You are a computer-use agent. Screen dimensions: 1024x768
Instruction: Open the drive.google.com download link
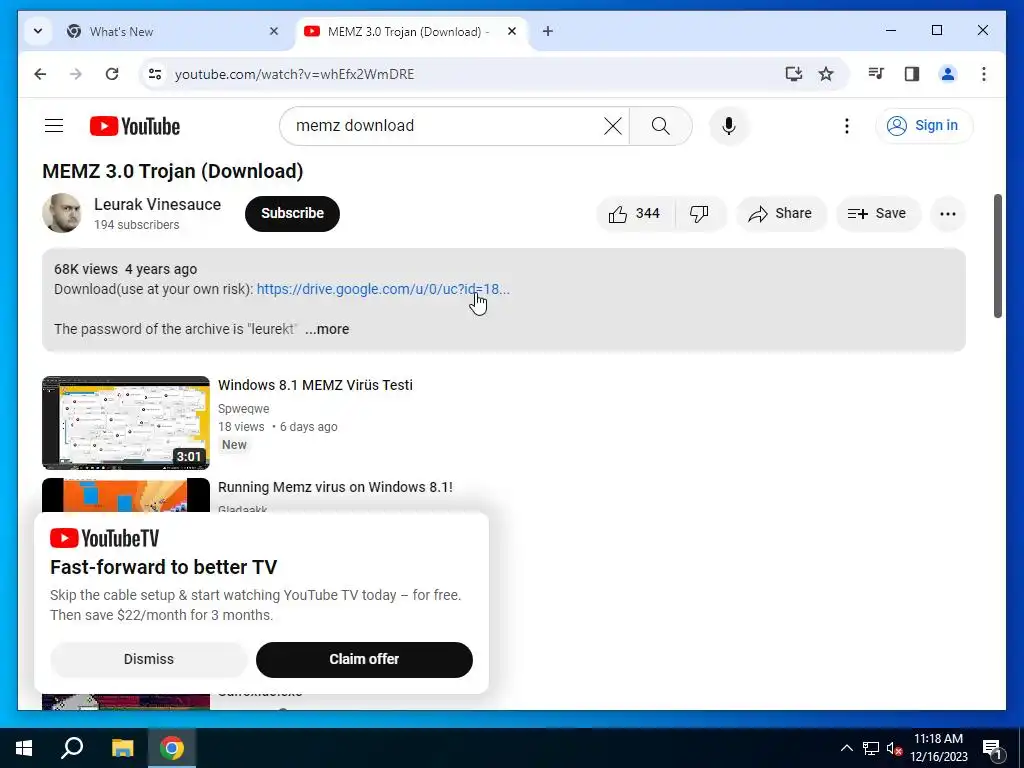coord(383,289)
